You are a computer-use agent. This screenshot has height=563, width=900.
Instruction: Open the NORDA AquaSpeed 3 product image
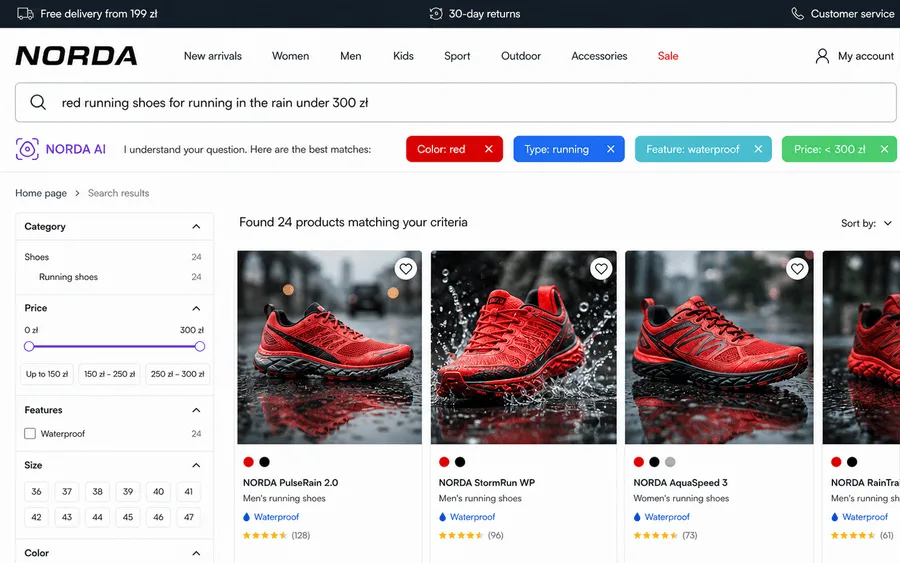coord(719,347)
